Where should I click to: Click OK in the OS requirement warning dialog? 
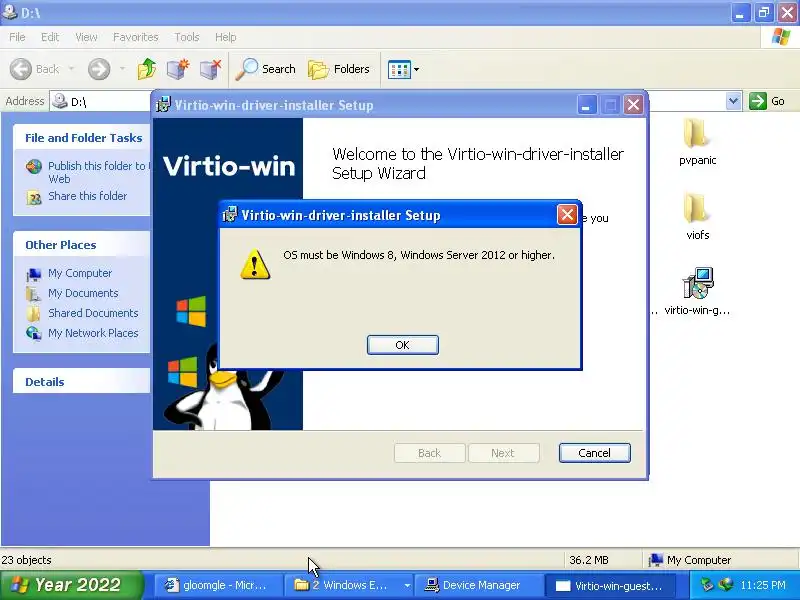point(403,345)
